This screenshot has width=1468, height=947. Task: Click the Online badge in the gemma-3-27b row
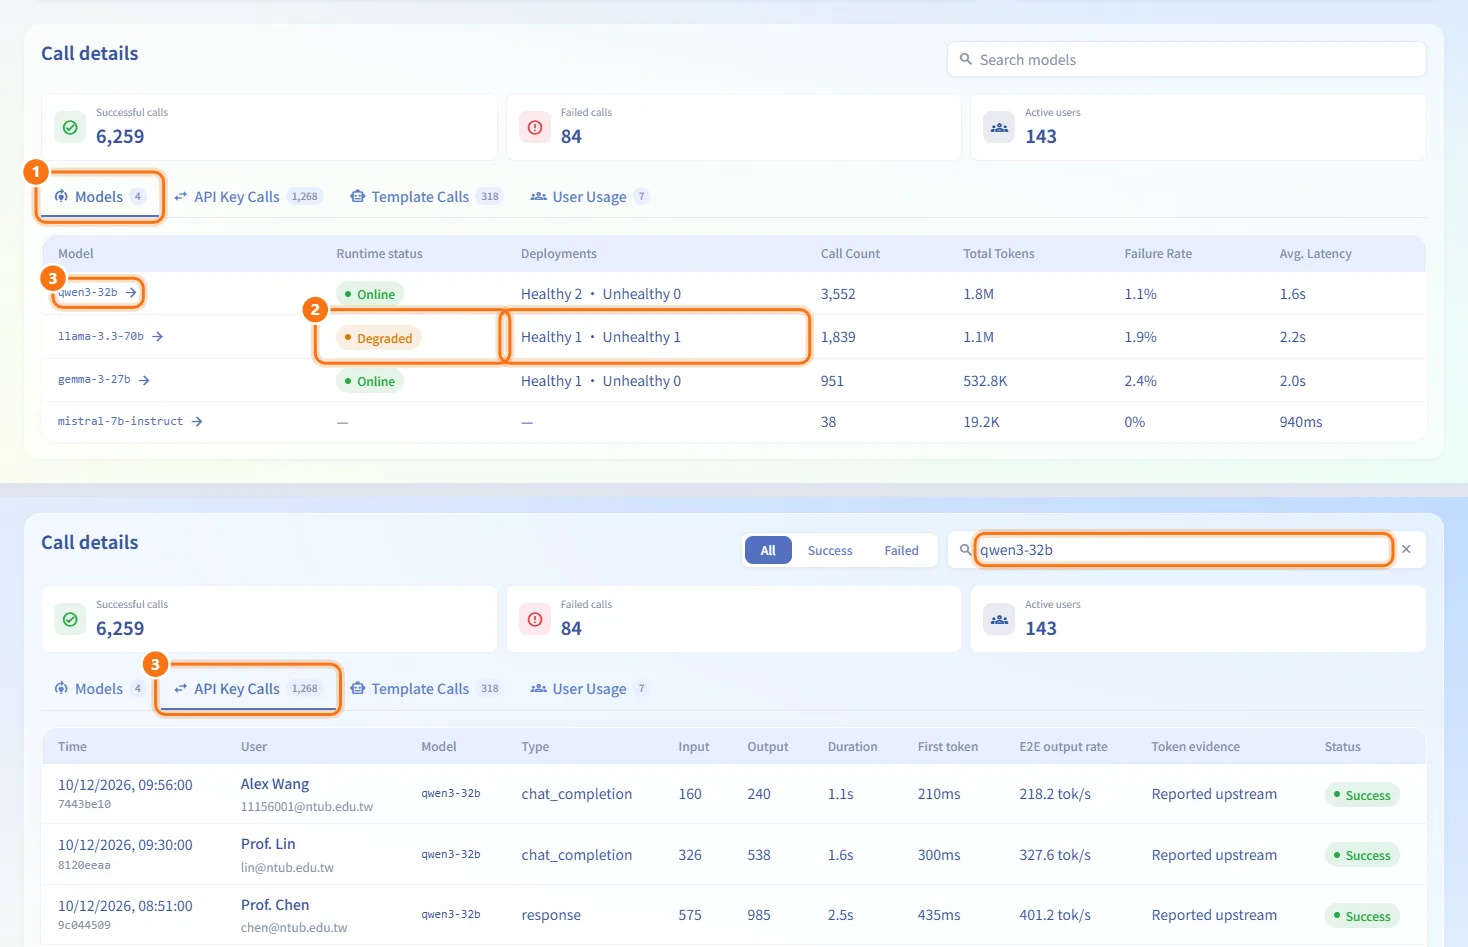(369, 381)
